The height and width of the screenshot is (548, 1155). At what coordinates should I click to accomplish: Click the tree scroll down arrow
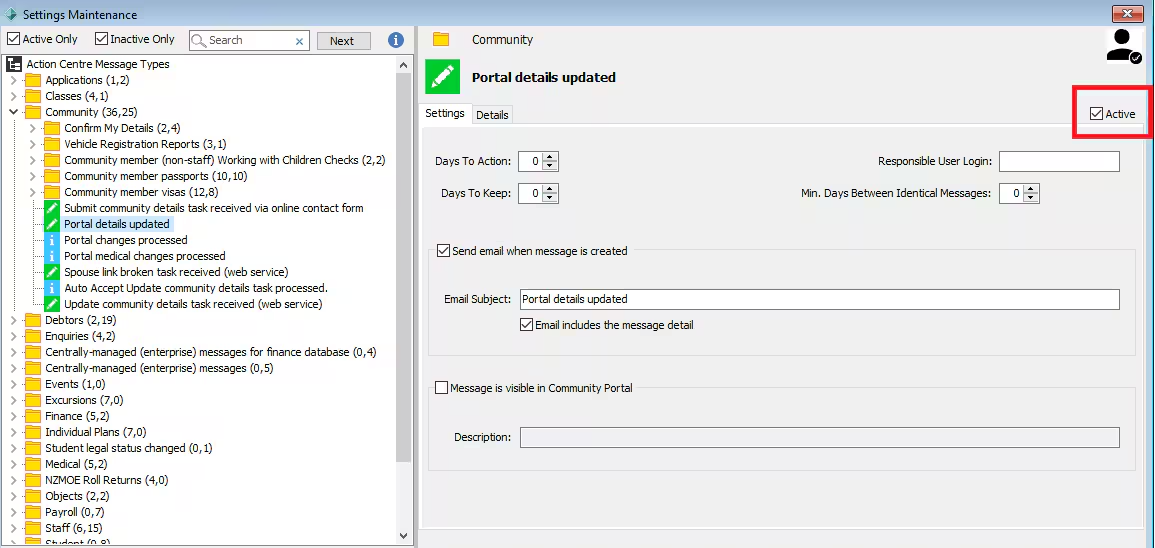[404, 535]
